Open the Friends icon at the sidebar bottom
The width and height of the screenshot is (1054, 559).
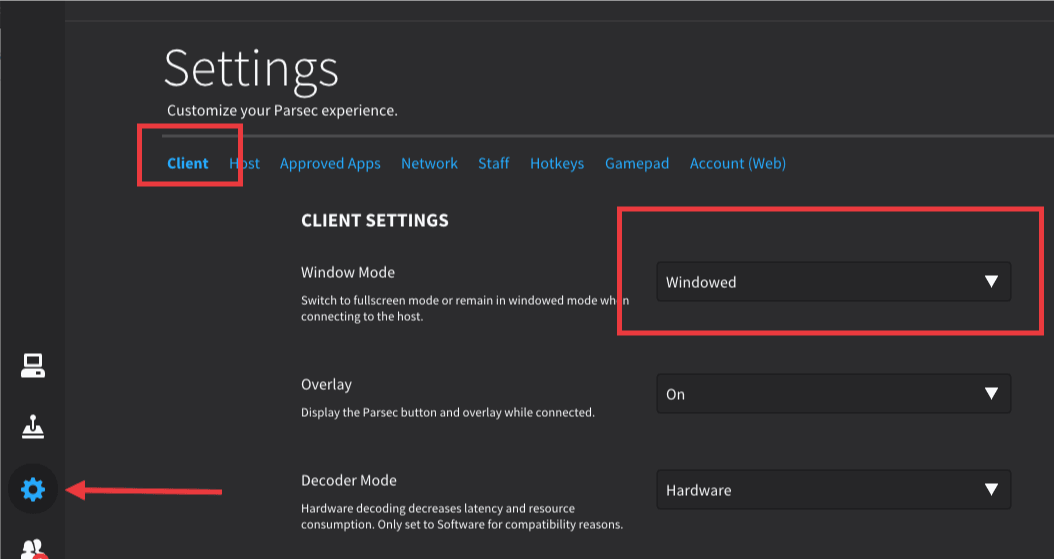point(33,548)
